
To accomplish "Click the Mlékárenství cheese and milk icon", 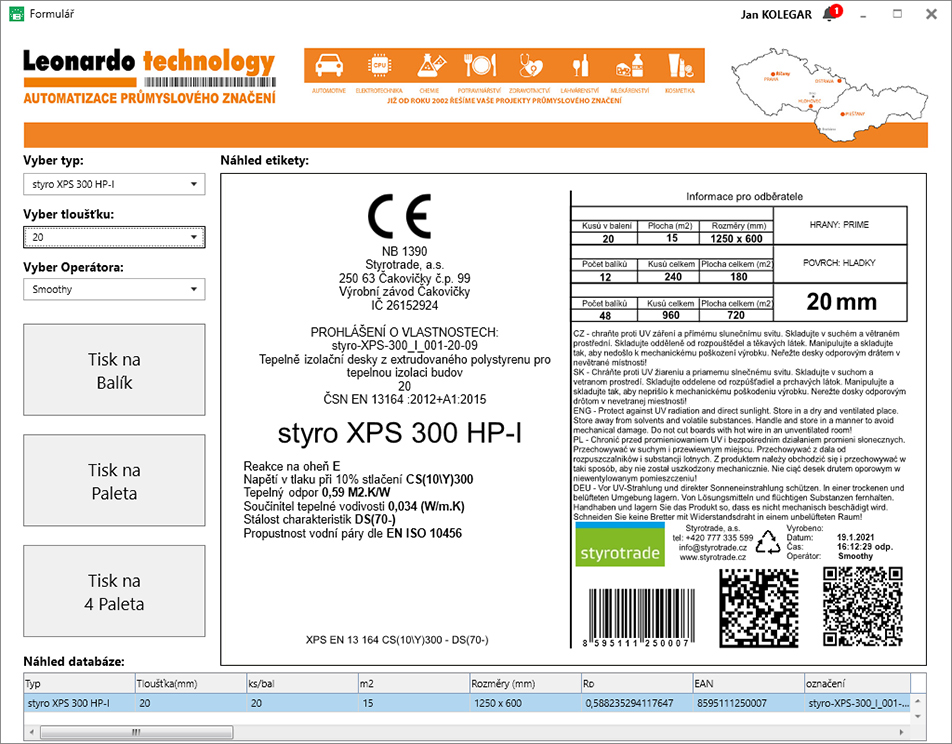I will click(629, 66).
